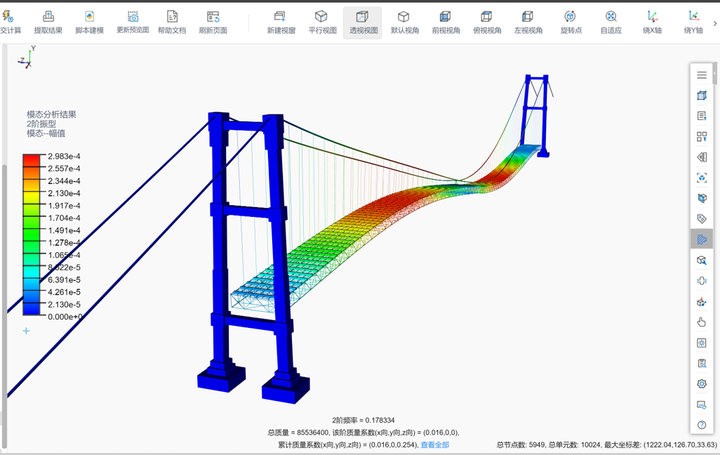720x455 pixels.
Task: Create a new view with 新建视窗
Action: click(x=280, y=21)
